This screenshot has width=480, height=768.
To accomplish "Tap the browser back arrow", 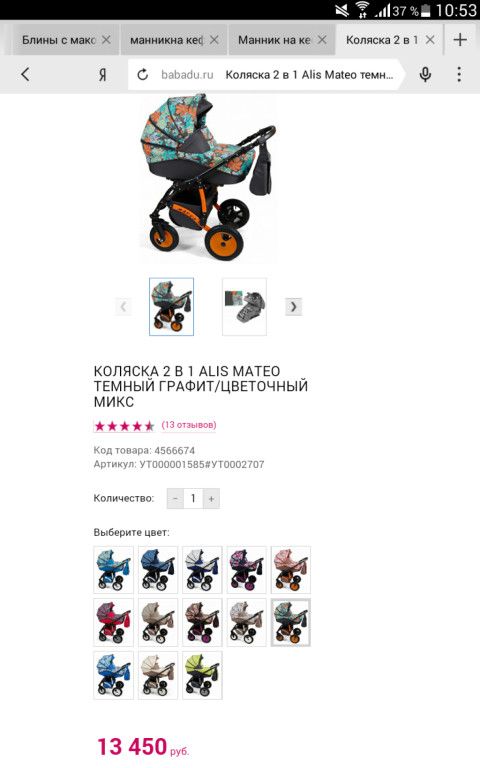I will click(x=25, y=74).
